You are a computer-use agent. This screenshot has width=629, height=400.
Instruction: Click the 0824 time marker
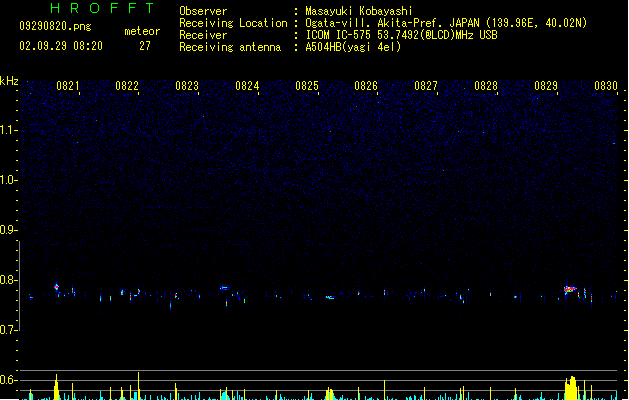point(247,86)
